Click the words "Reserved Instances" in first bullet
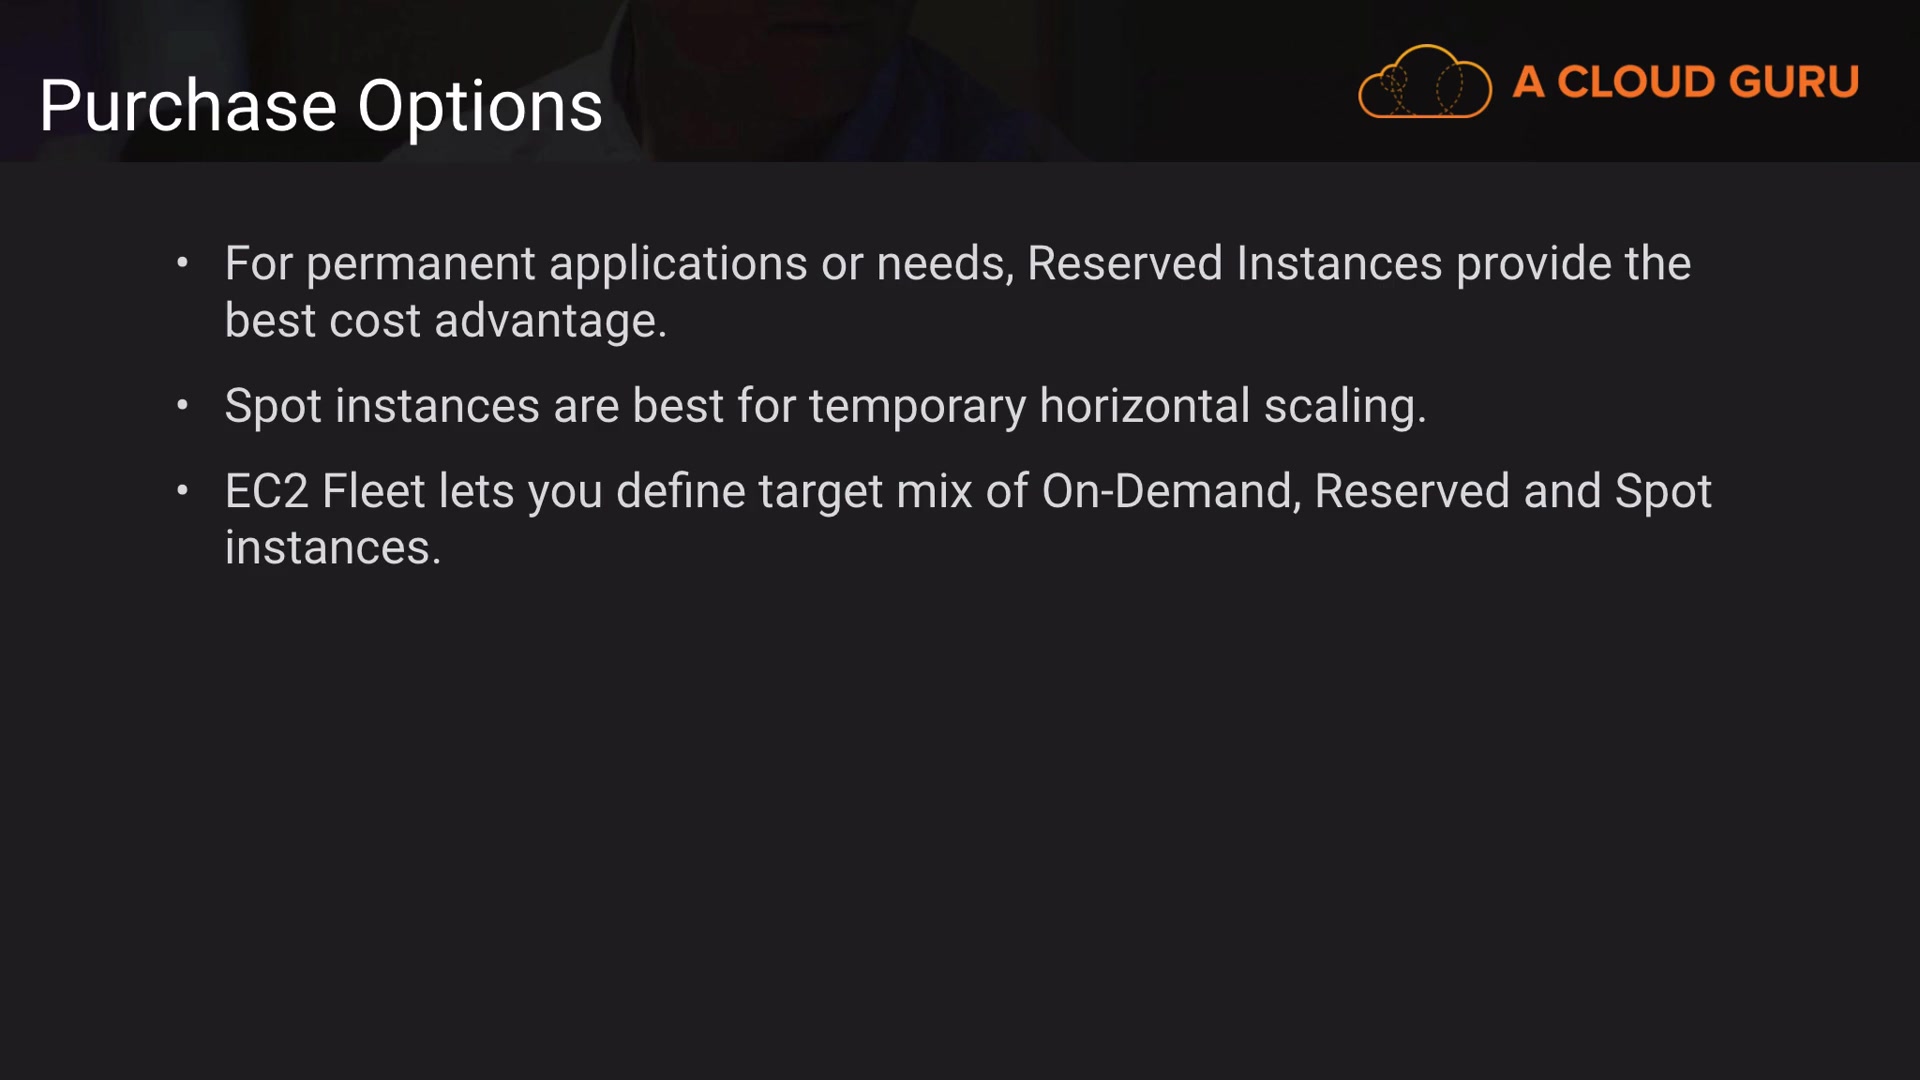 tap(1234, 264)
